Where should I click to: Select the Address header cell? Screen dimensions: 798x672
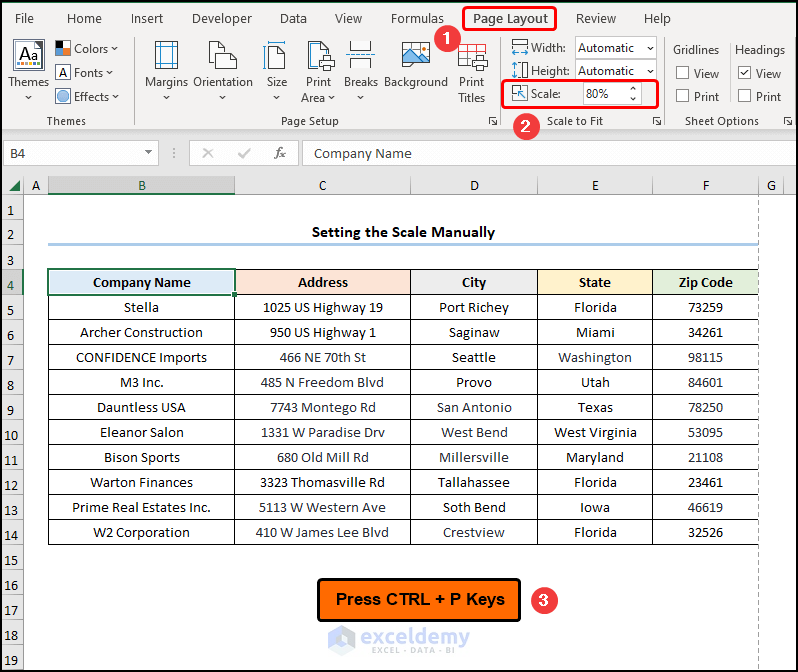323,282
